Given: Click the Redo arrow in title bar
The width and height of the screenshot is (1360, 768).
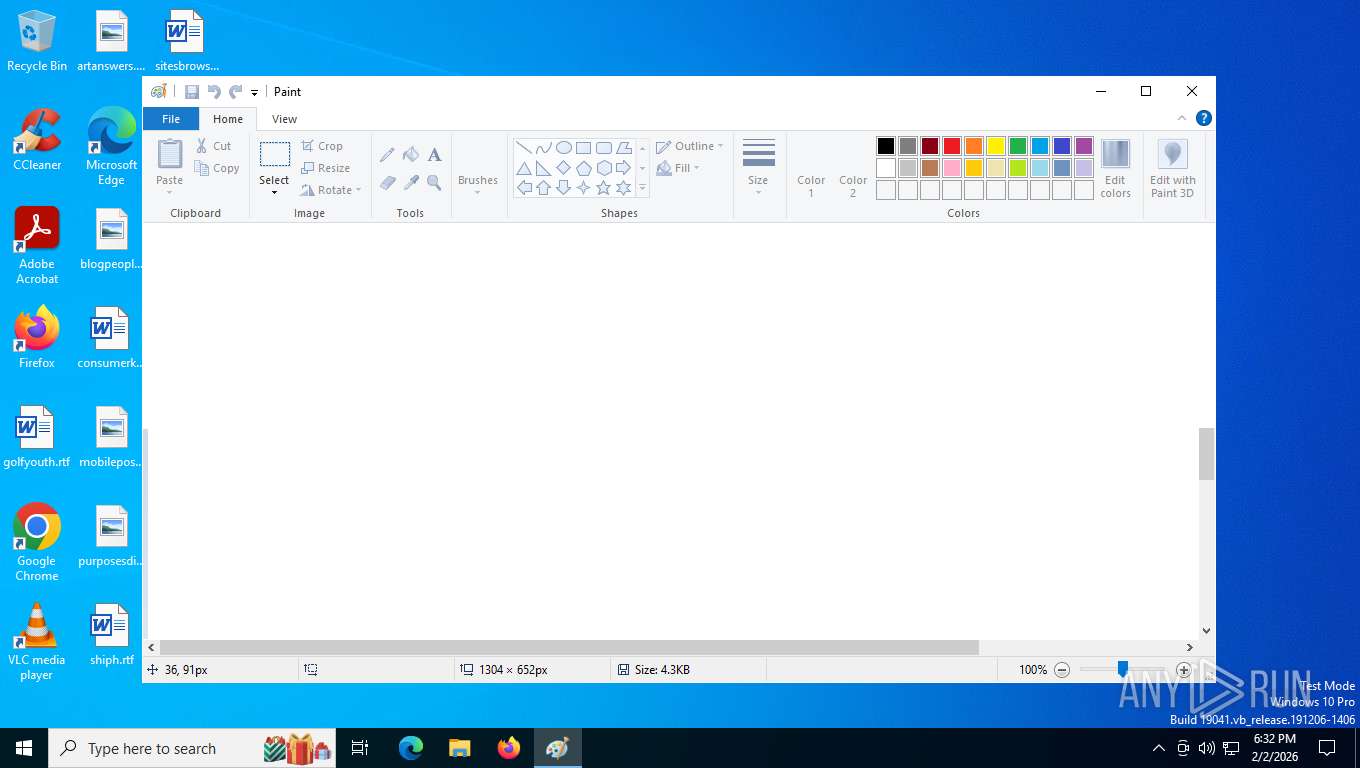Looking at the screenshot, I should pos(236,92).
